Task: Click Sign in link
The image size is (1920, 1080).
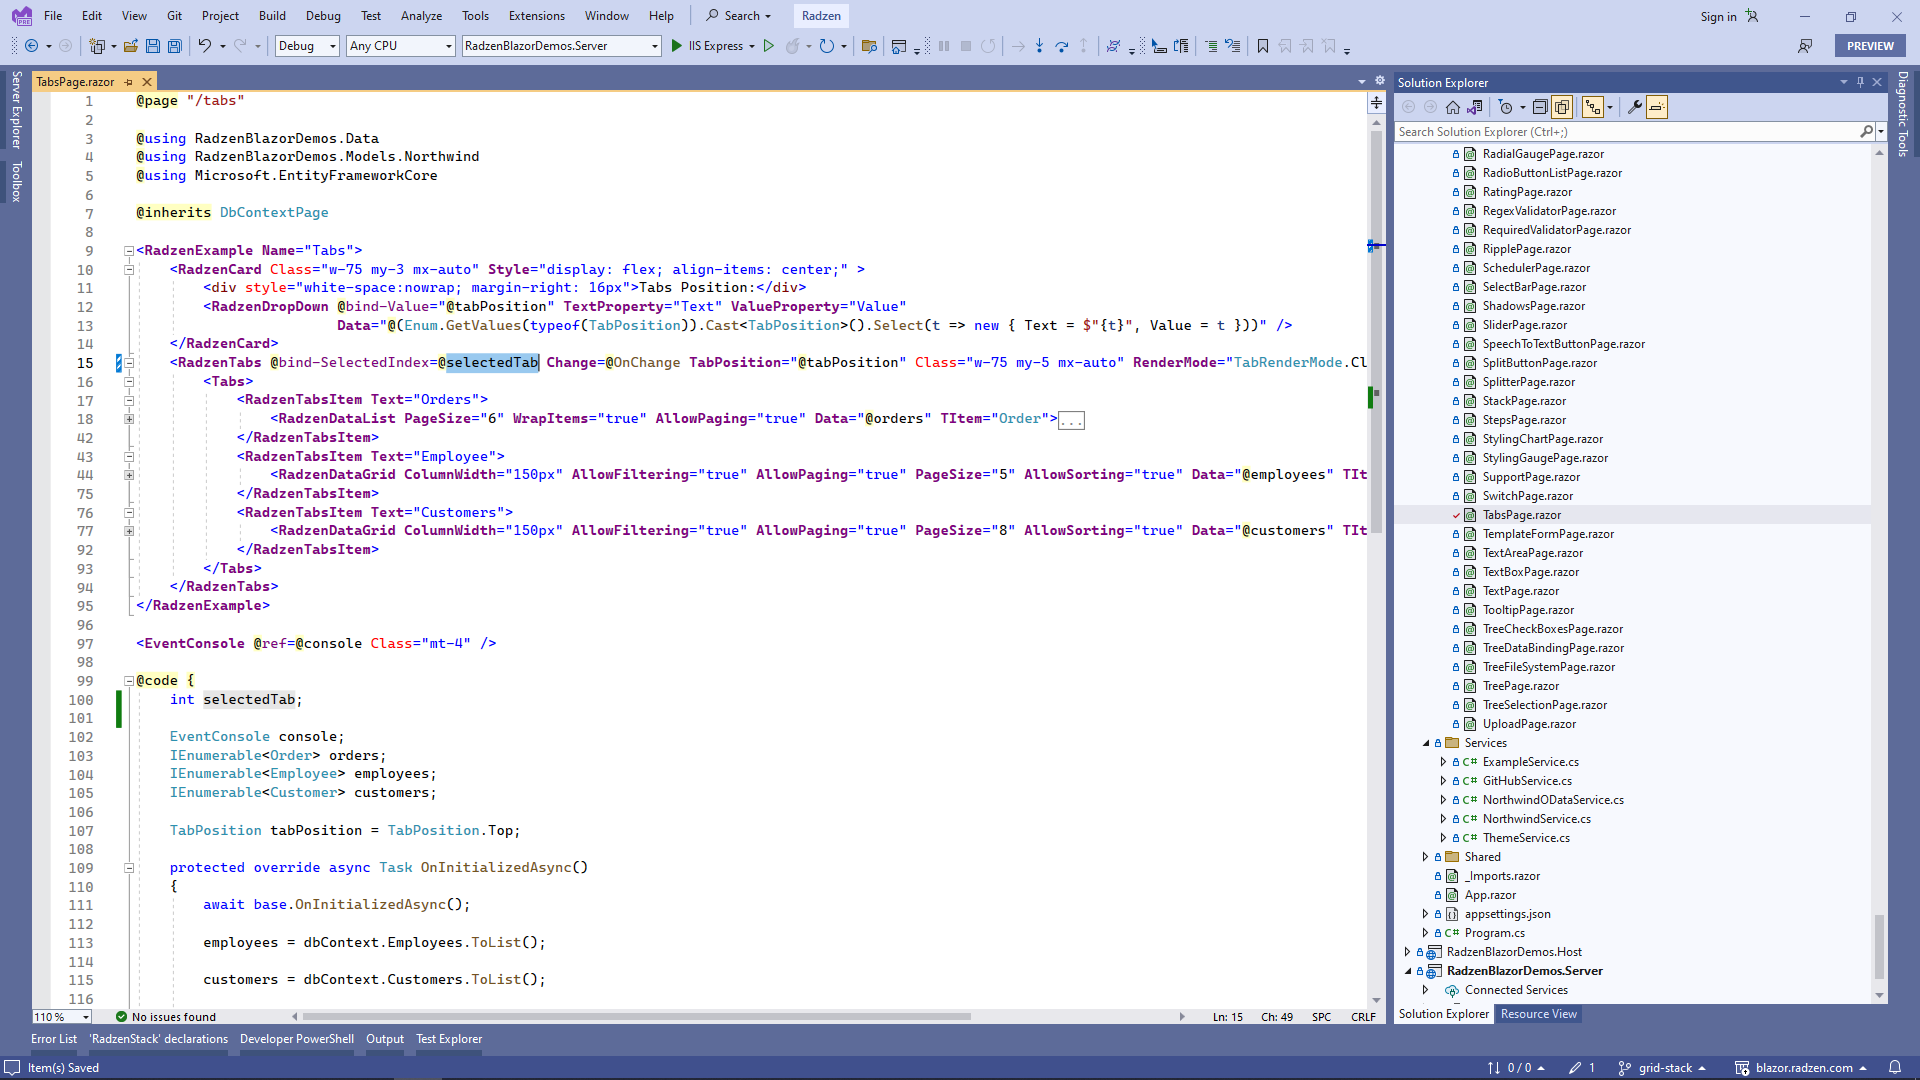Action: [1718, 16]
